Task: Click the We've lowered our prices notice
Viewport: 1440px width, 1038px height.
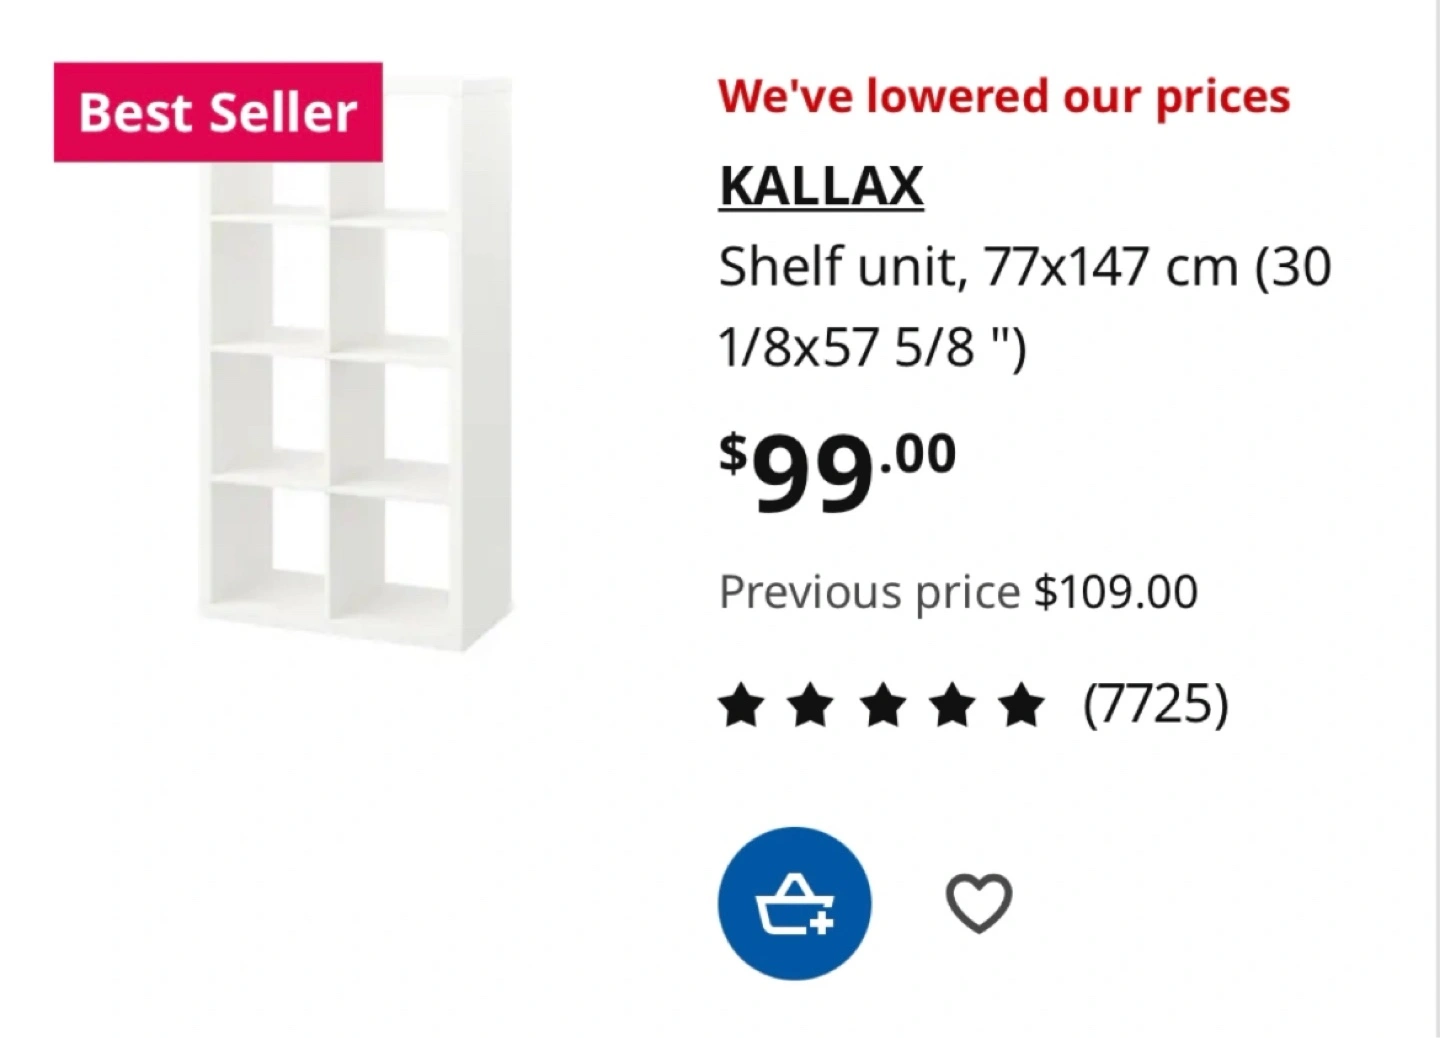Action: tap(1004, 97)
